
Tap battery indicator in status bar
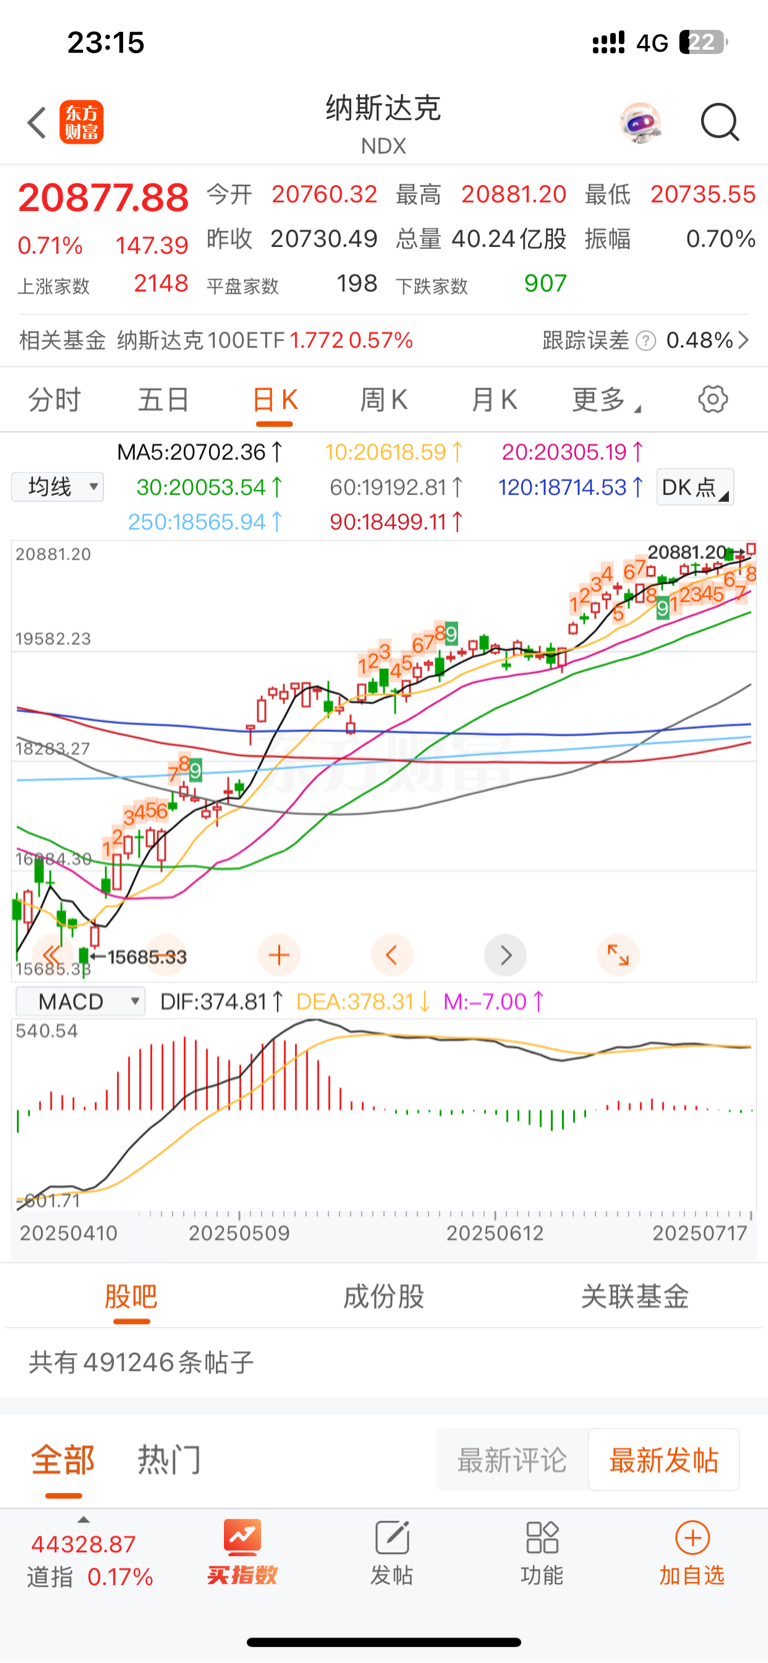coord(704,42)
